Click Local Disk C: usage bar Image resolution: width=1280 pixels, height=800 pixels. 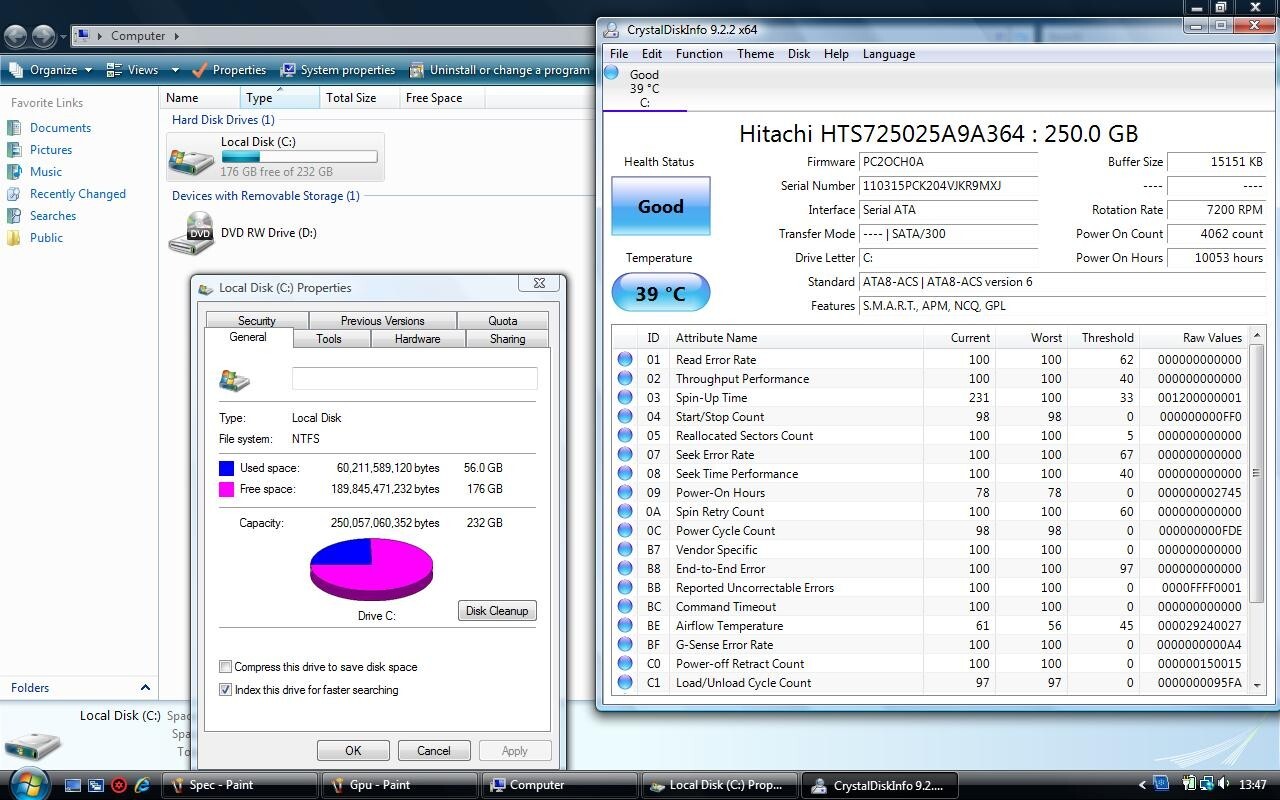coord(299,157)
